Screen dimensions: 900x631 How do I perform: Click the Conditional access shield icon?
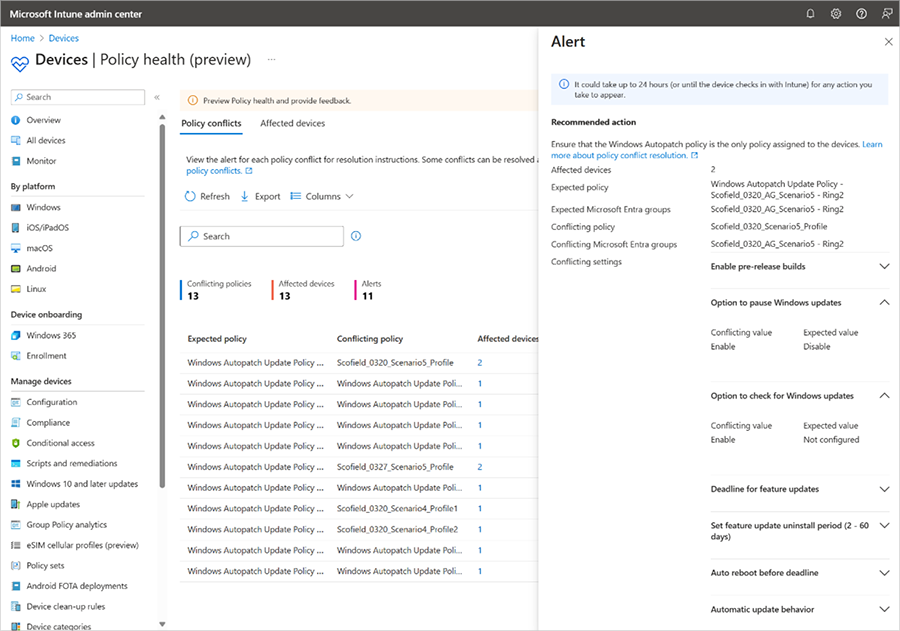[x=15, y=443]
